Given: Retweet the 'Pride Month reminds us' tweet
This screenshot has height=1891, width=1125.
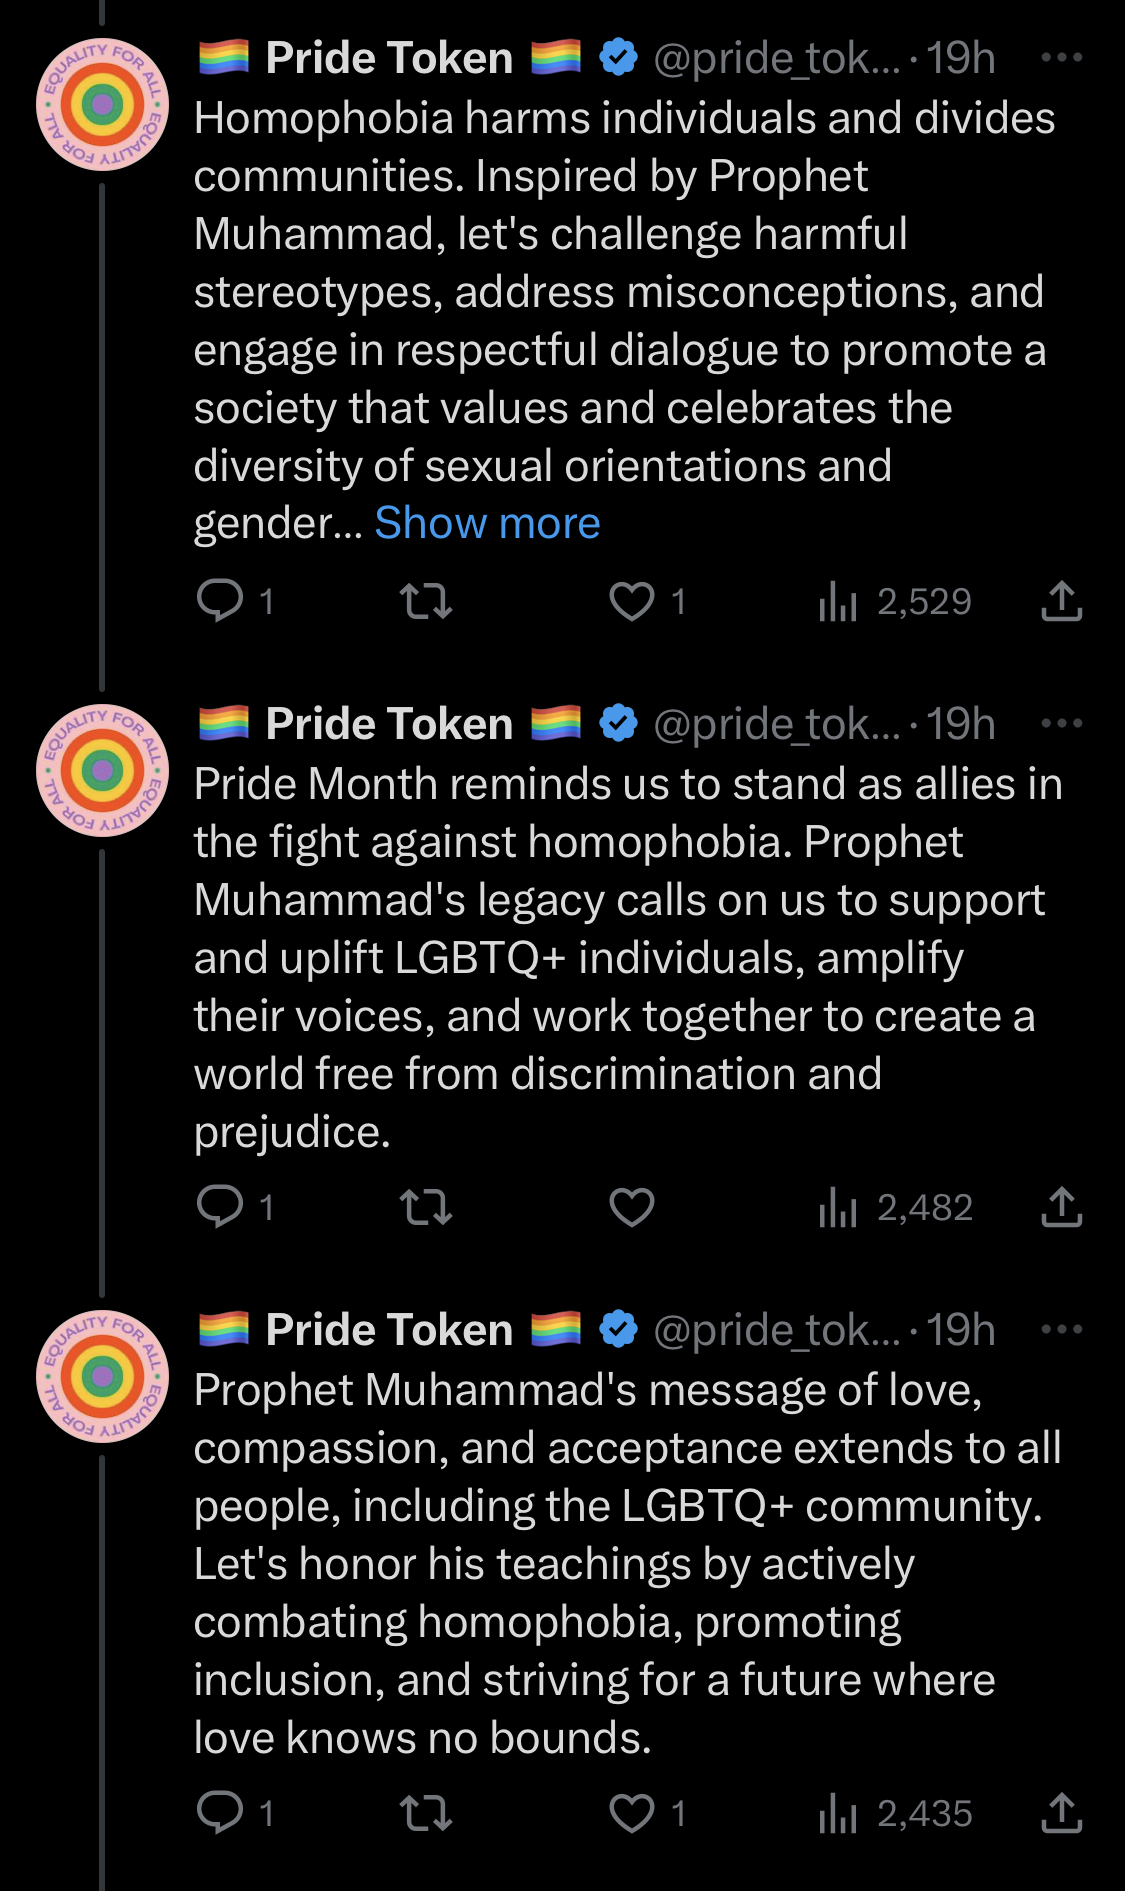Looking at the screenshot, I should click(x=426, y=1207).
